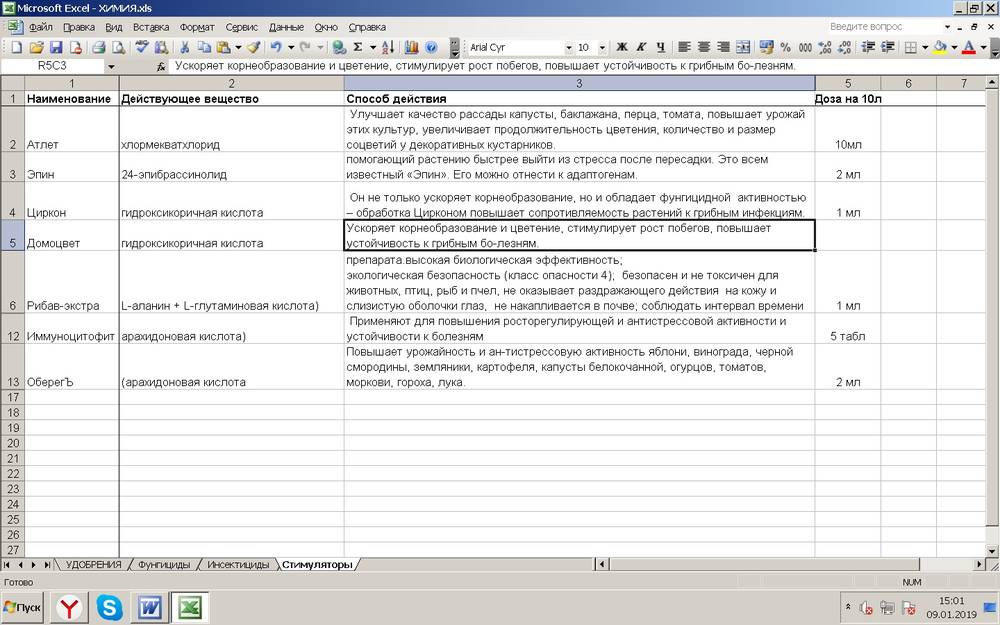Click the Пуск start button
1000x625 pixels.
(22, 607)
